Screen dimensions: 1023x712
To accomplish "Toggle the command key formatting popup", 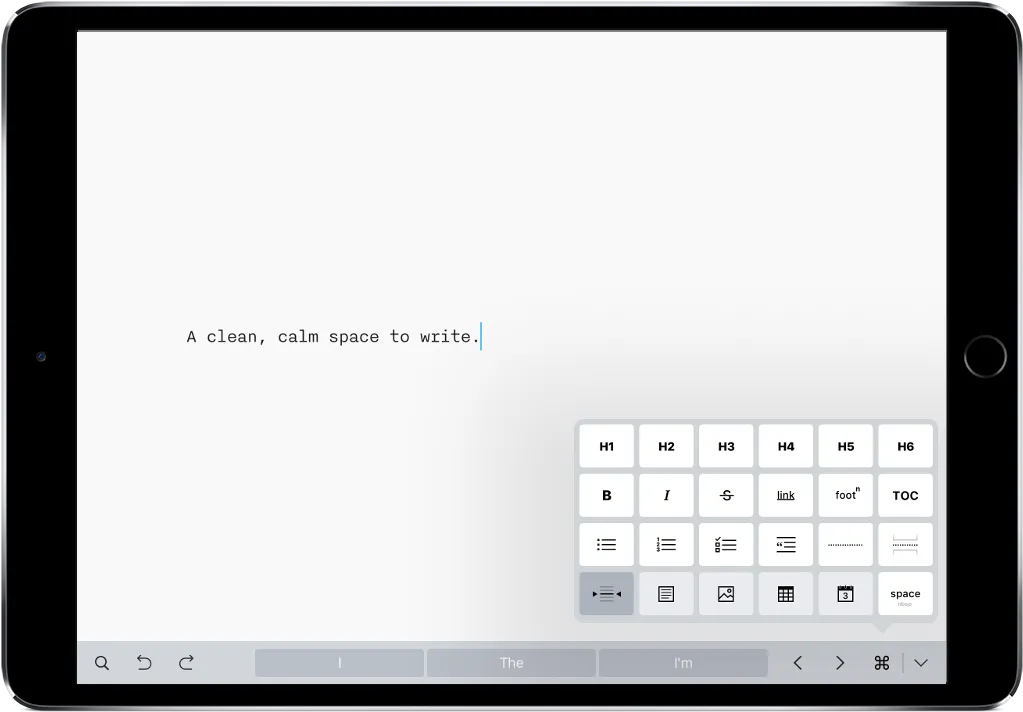I will coord(881,663).
